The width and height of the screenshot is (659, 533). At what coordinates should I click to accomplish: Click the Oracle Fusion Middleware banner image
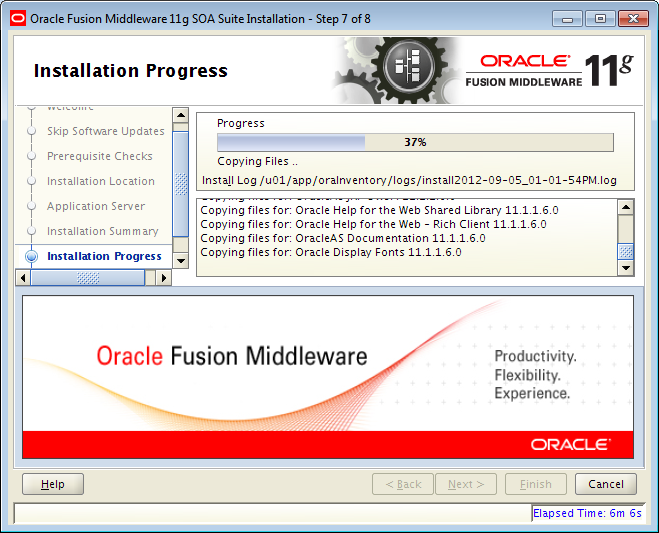point(328,377)
